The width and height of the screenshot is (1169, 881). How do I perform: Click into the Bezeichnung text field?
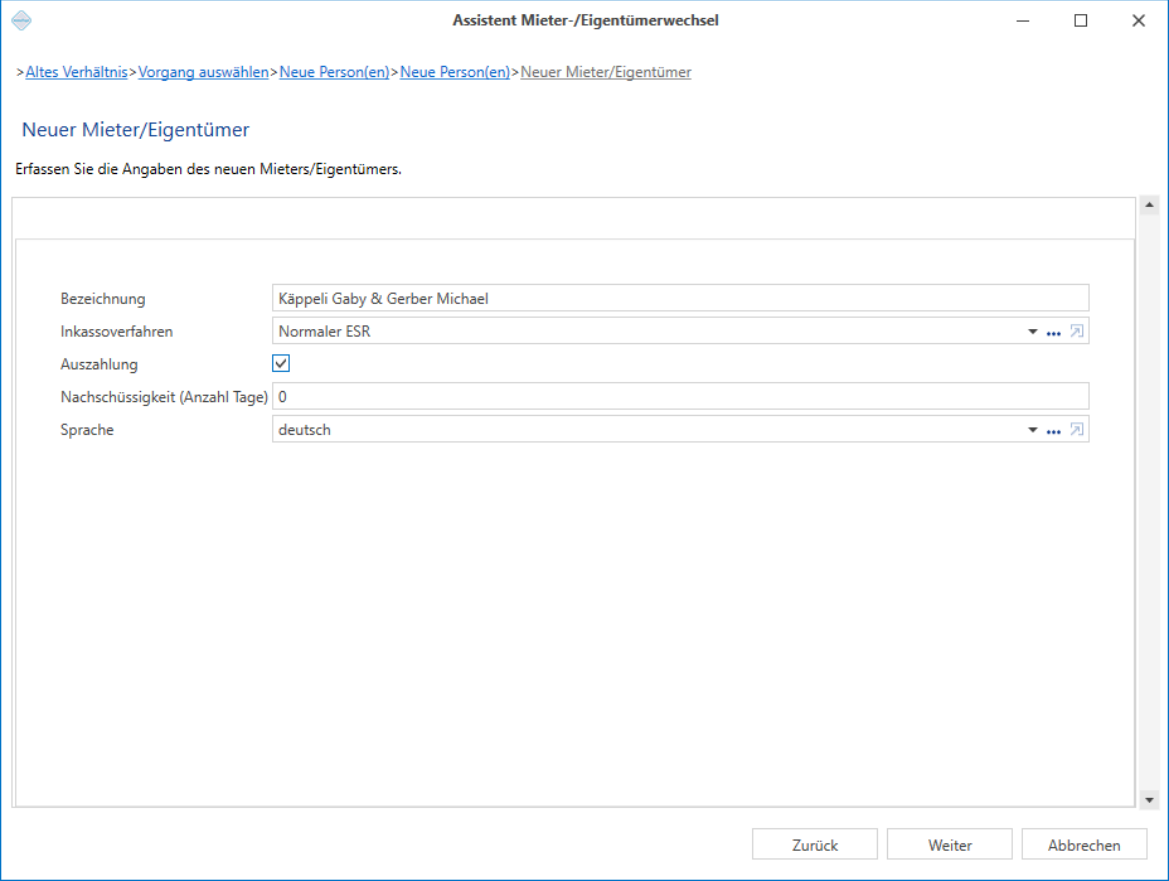pos(681,298)
